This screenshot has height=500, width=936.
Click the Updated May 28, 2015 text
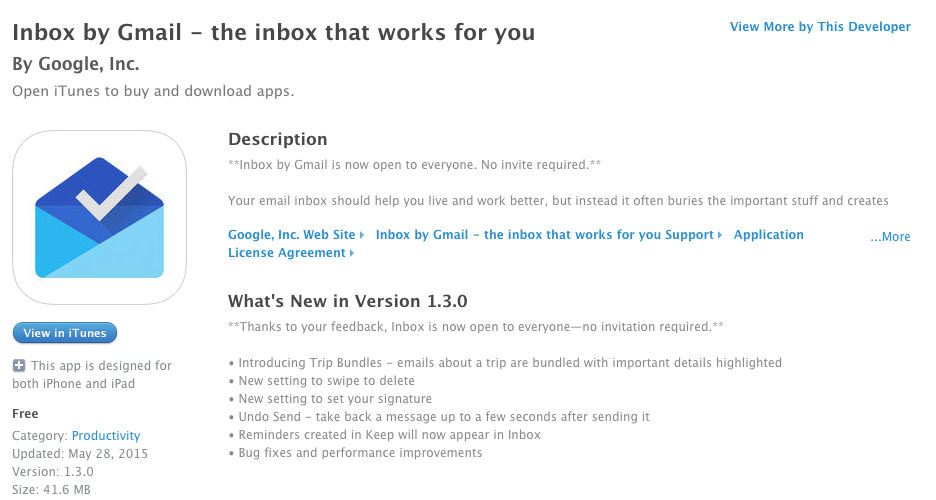(80, 453)
